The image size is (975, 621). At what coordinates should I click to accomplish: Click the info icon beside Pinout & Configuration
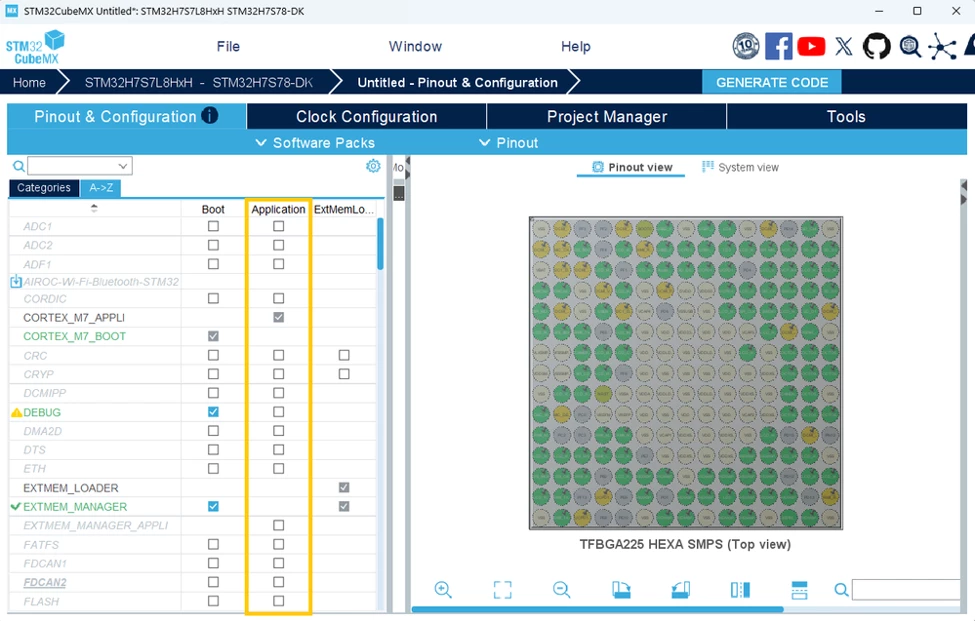(x=210, y=115)
